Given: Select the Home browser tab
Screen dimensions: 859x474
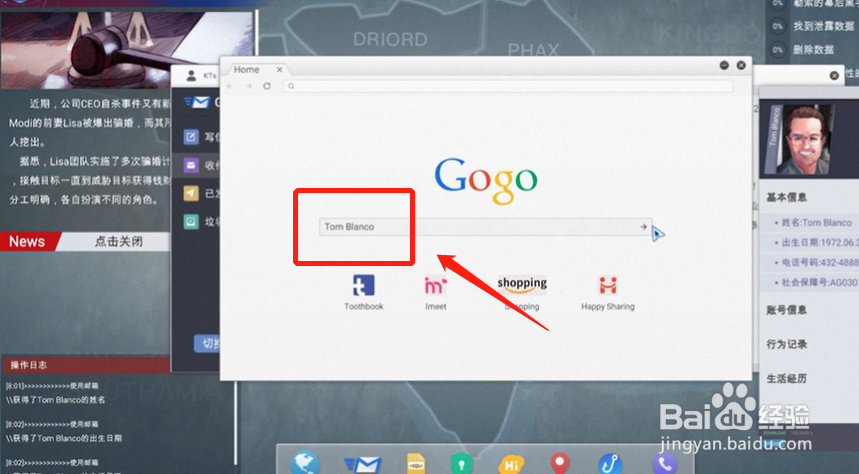Looking at the screenshot, I should [247, 70].
